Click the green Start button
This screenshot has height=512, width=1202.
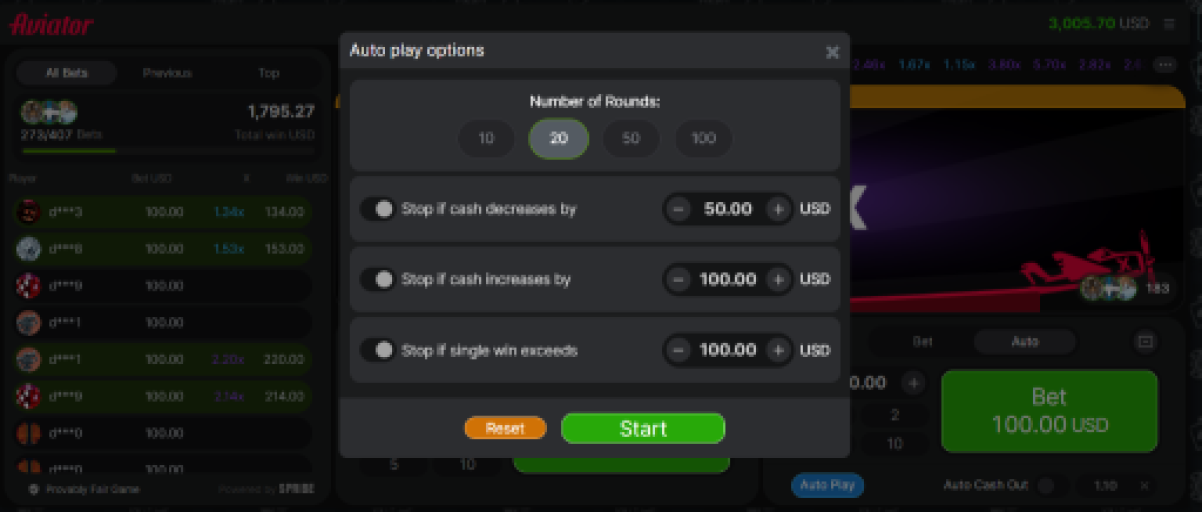coord(643,428)
